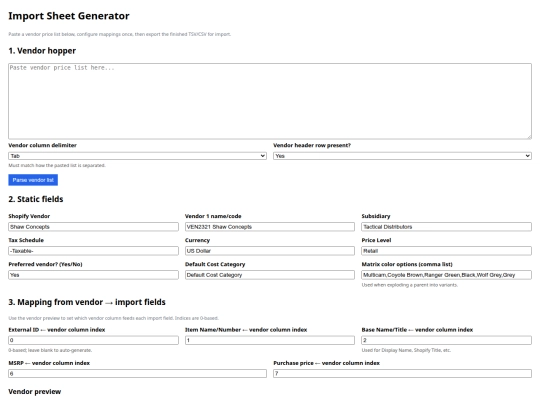Focus the Item Name/Number column index field
This screenshot has width=540, height=405.
click(270, 340)
